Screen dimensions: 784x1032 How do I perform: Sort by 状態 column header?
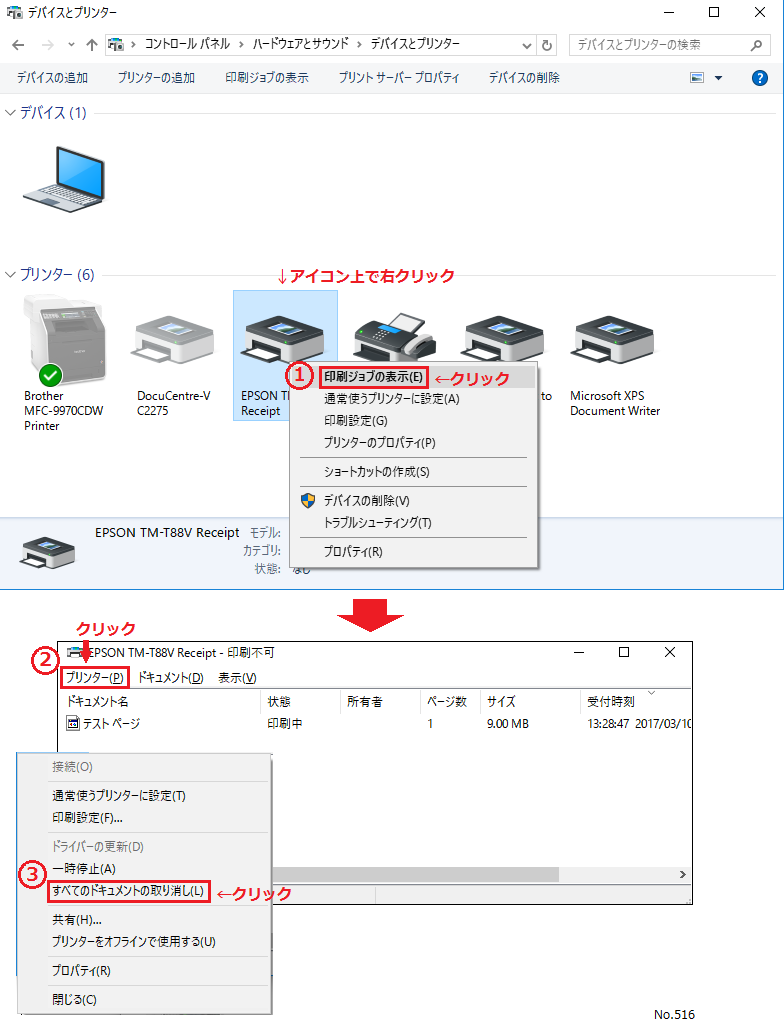tap(300, 702)
